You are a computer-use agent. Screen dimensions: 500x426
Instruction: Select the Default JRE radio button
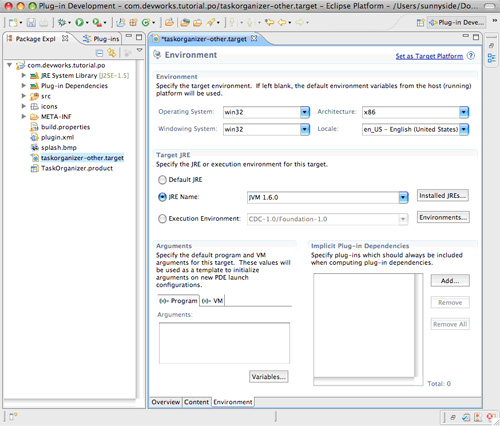(x=162, y=180)
